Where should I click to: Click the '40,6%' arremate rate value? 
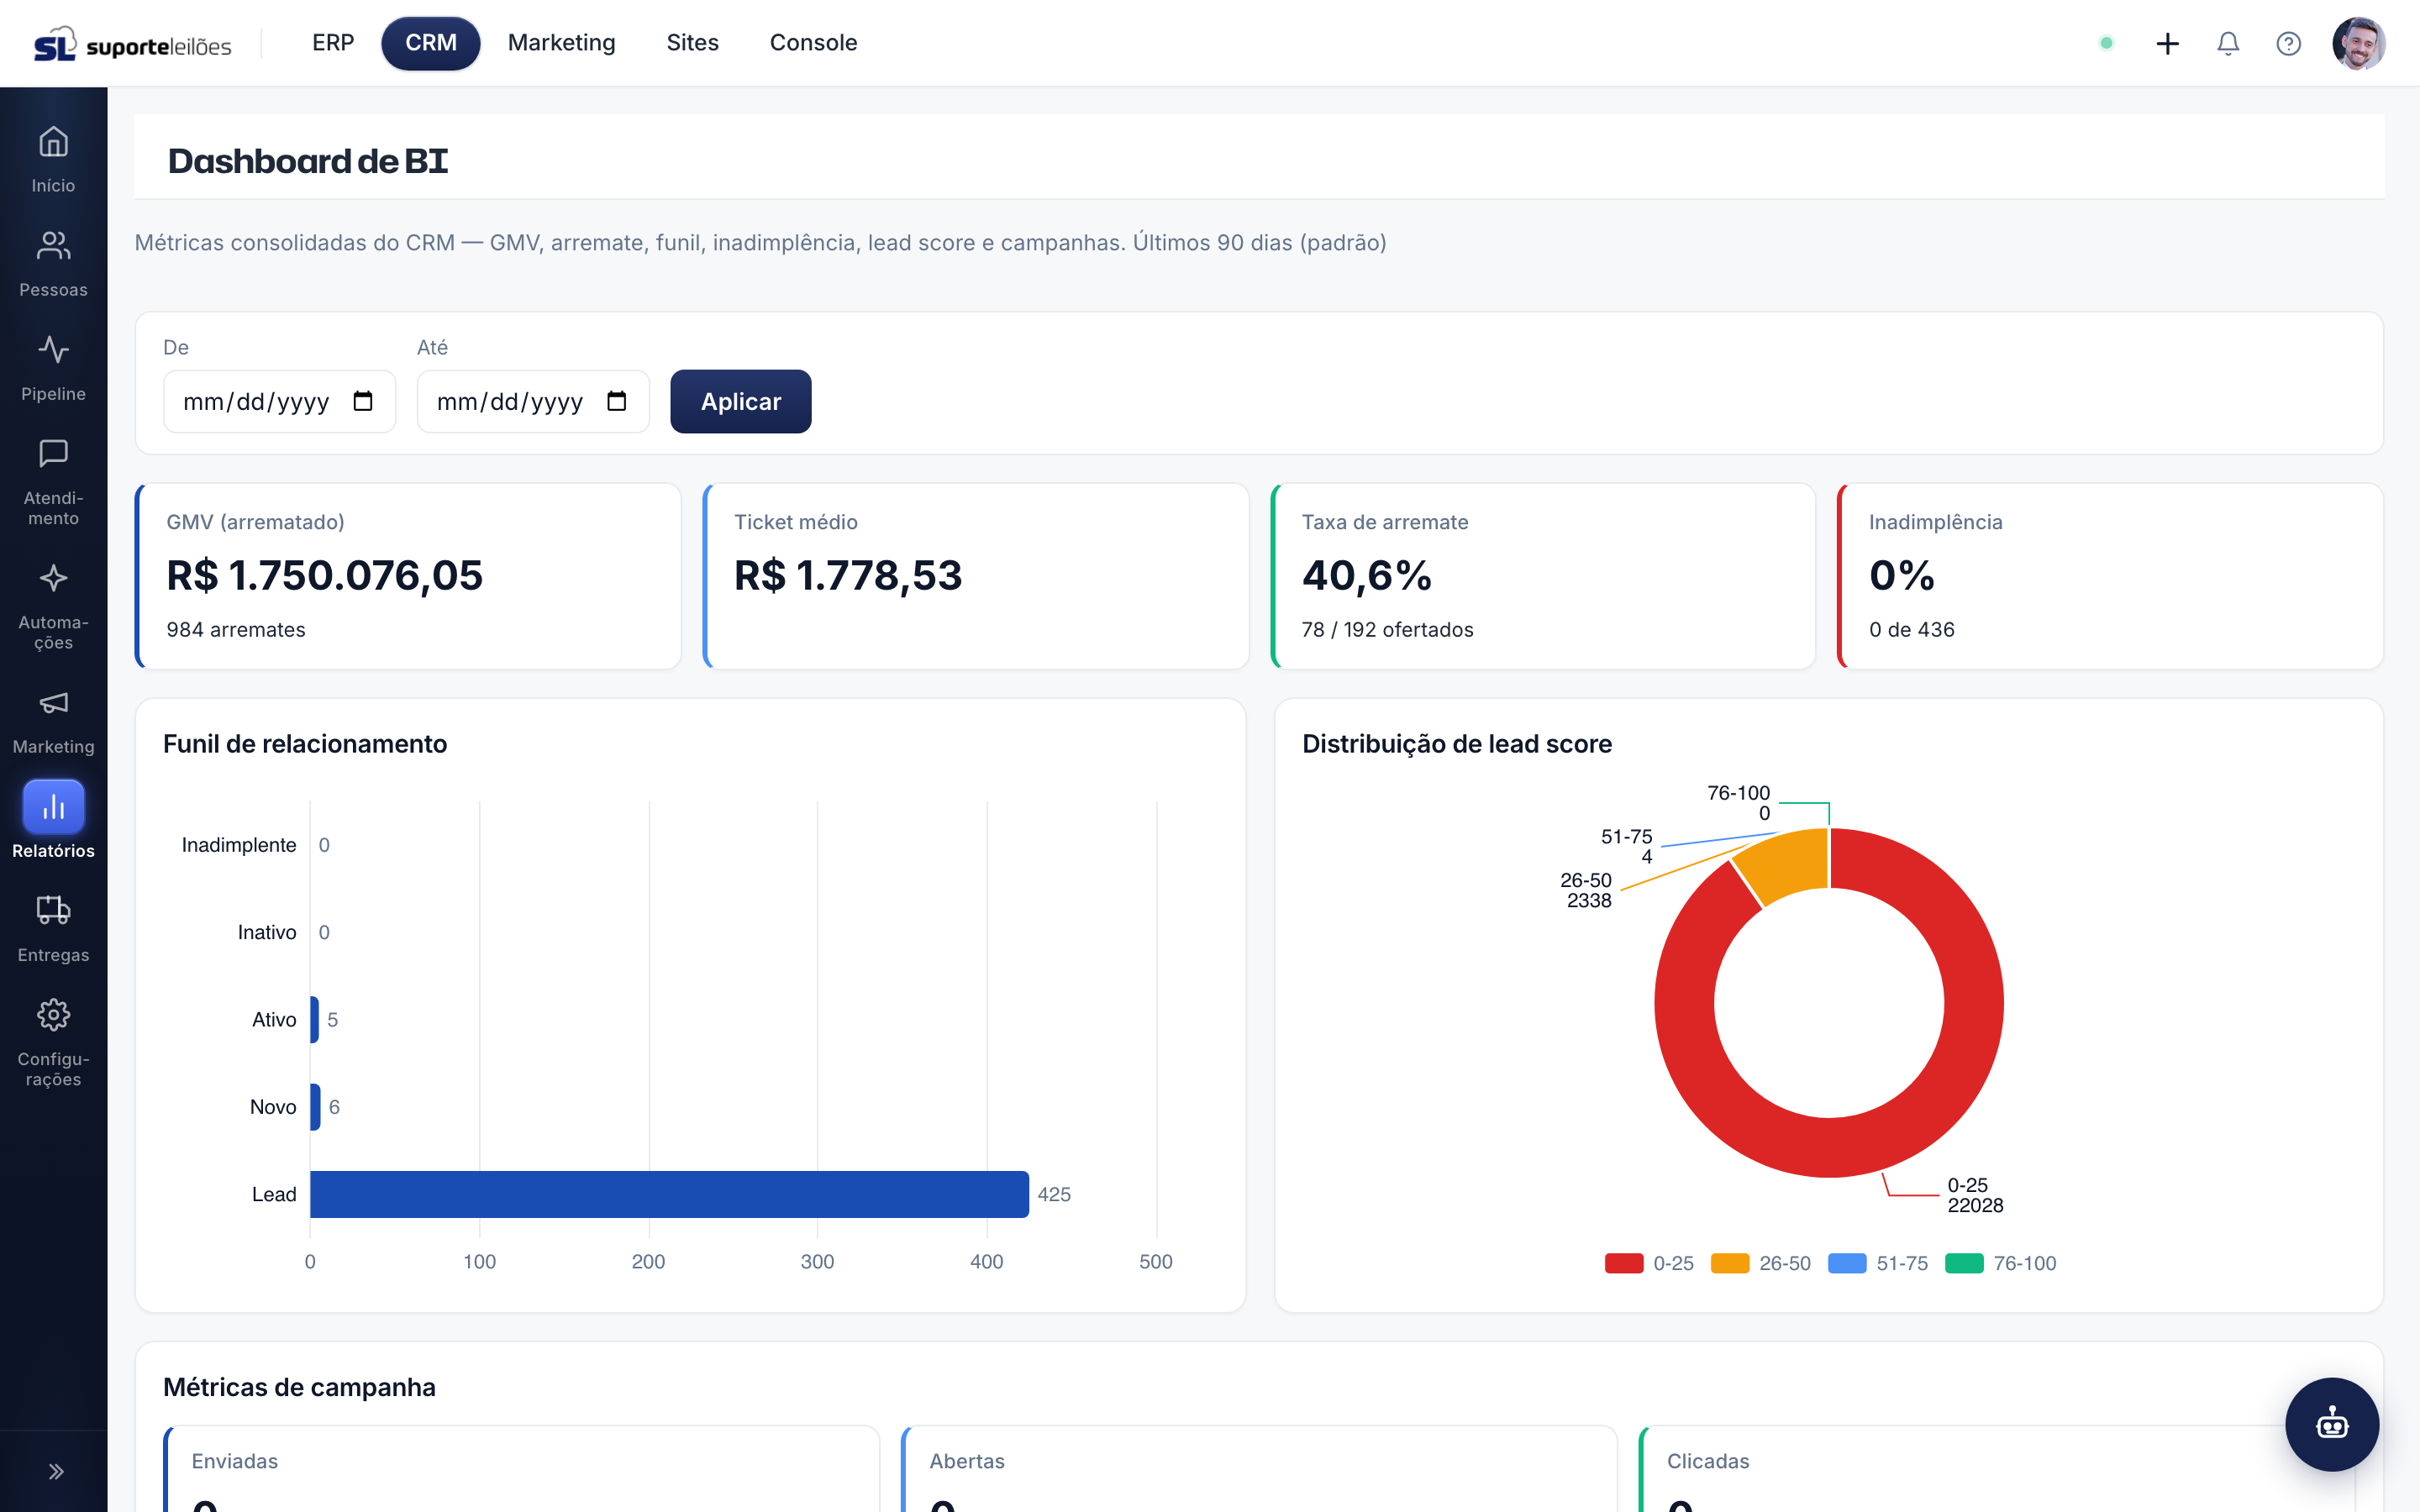point(1366,576)
